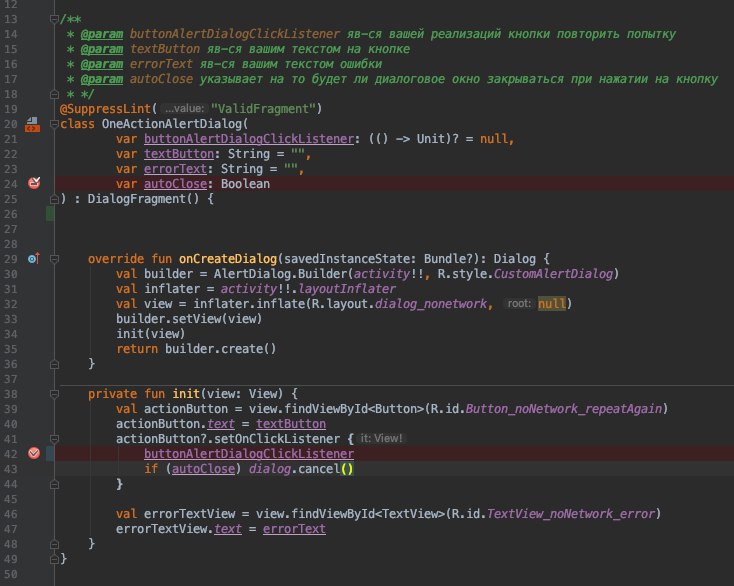Collapse the onCreateDialog function fold marker
The height and width of the screenshot is (586, 734).
coord(54,259)
